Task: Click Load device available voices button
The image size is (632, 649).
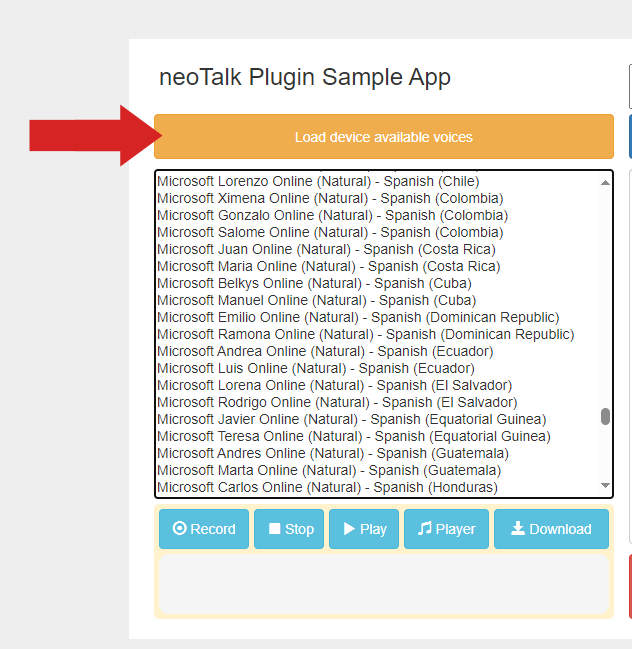Action: (384, 137)
